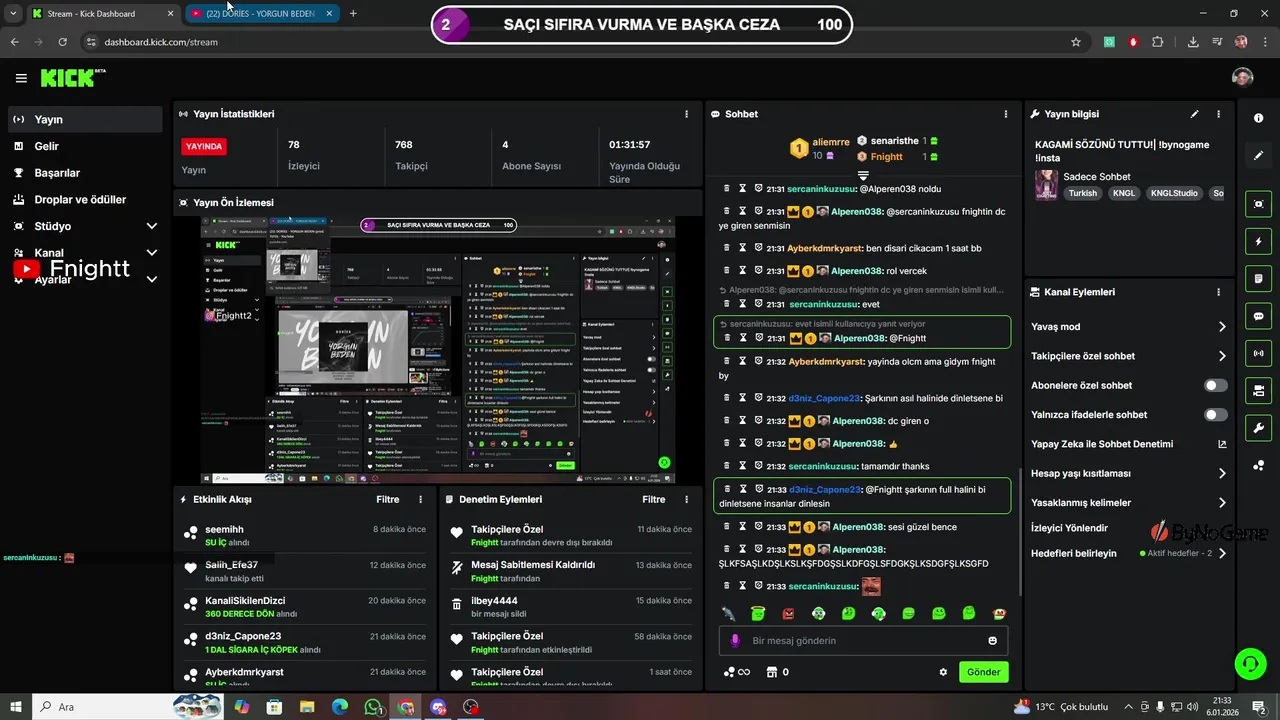Open Yayın İstatistikleri three-dot menu
1280x720 pixels.
click(685, 114)
